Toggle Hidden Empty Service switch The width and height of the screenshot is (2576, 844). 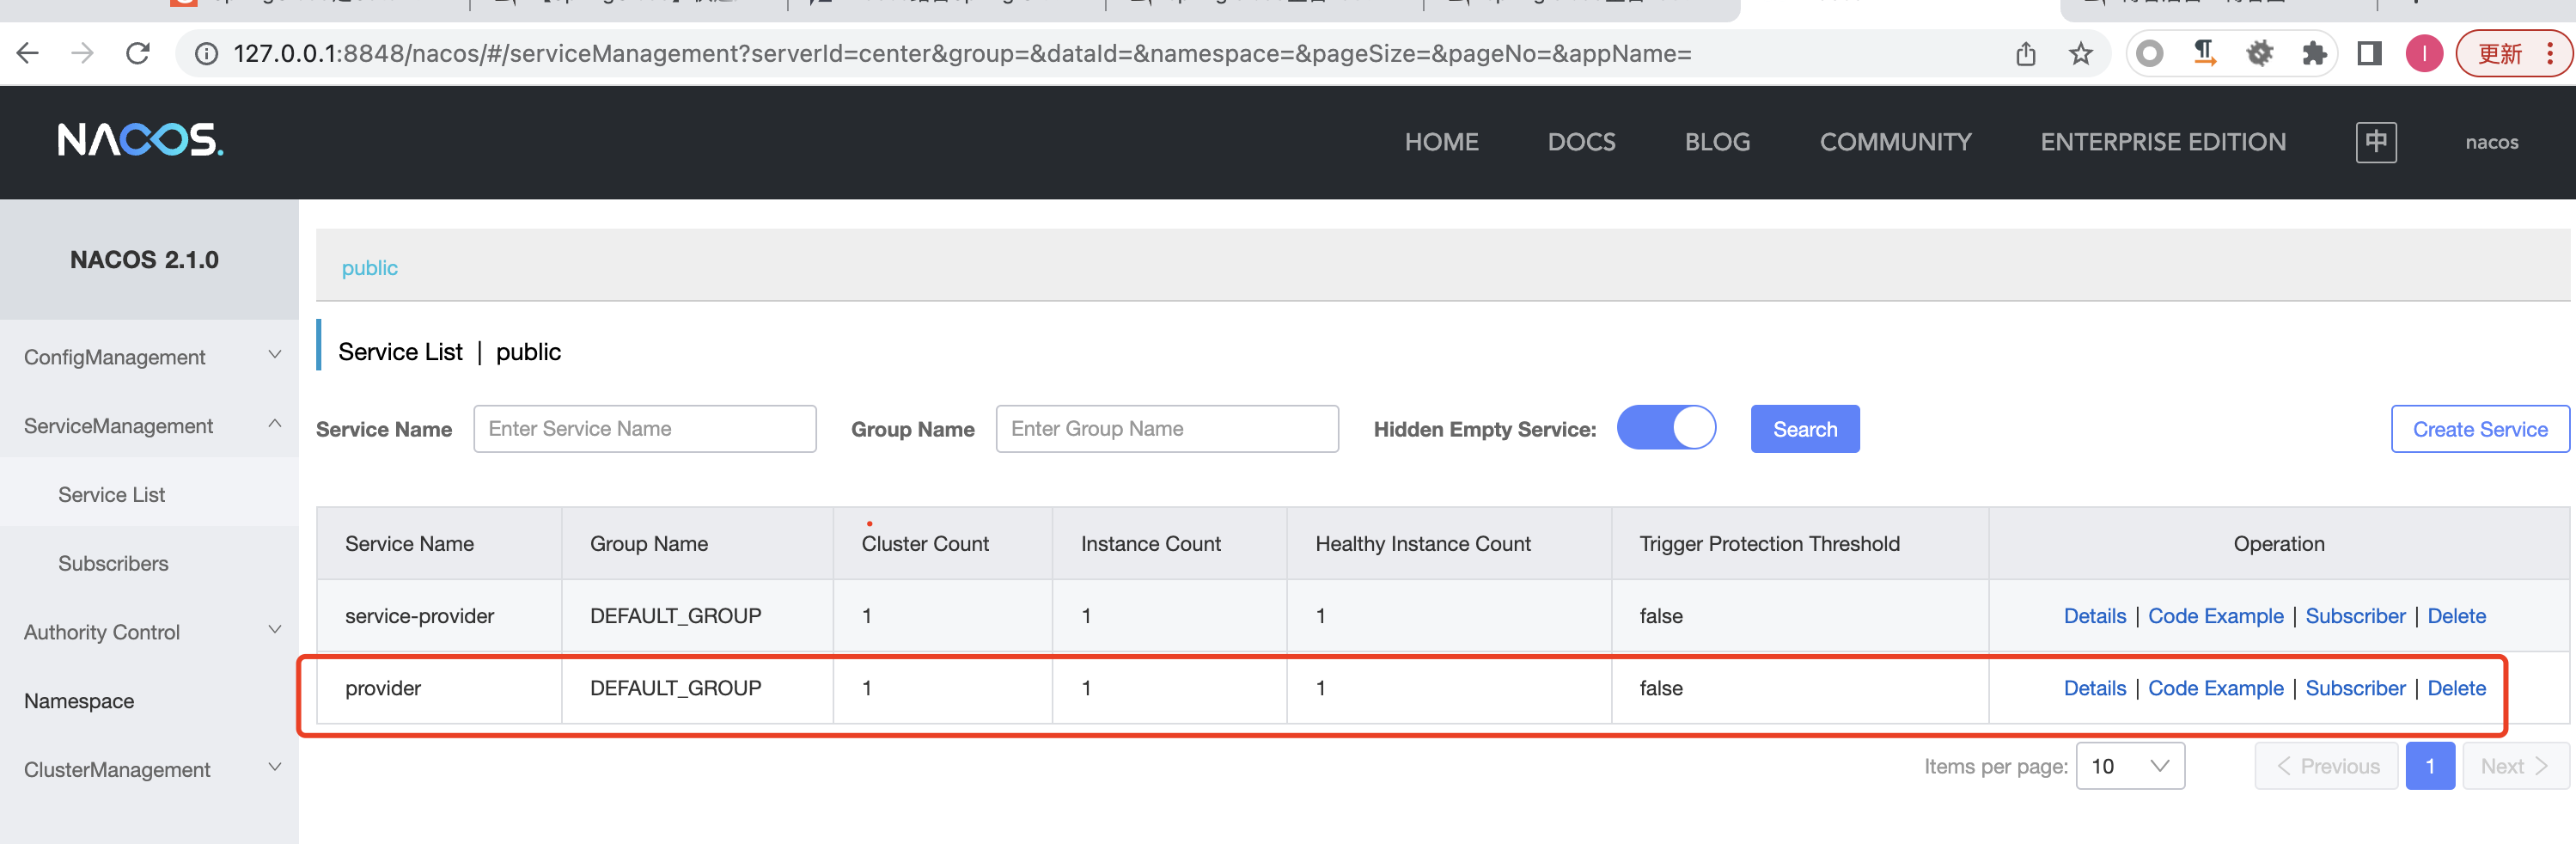1665,428
